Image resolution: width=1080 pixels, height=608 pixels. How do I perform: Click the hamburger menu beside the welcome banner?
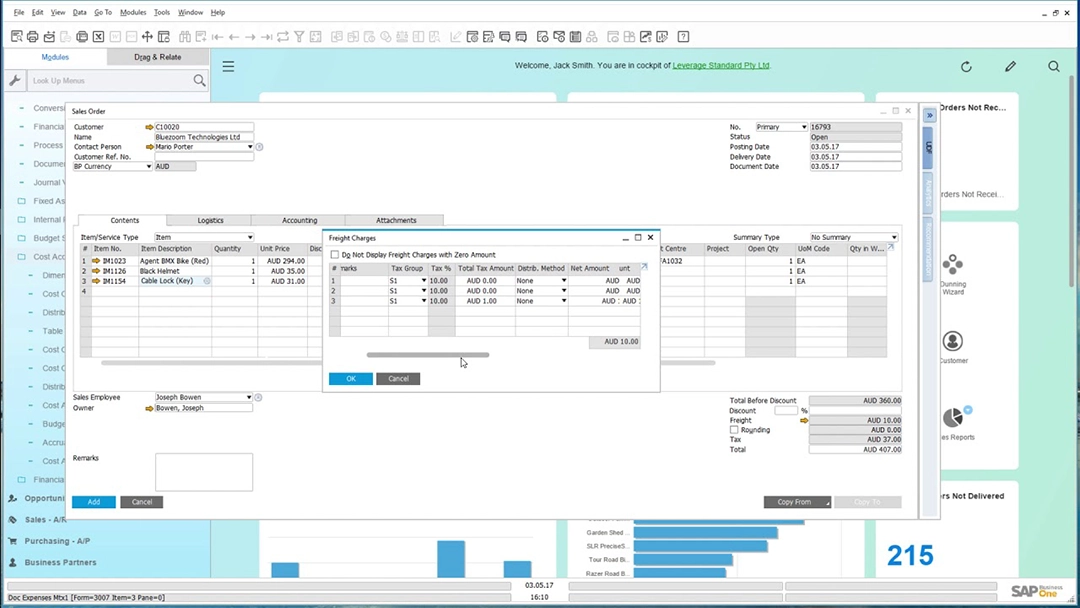(x=228, y=66)
